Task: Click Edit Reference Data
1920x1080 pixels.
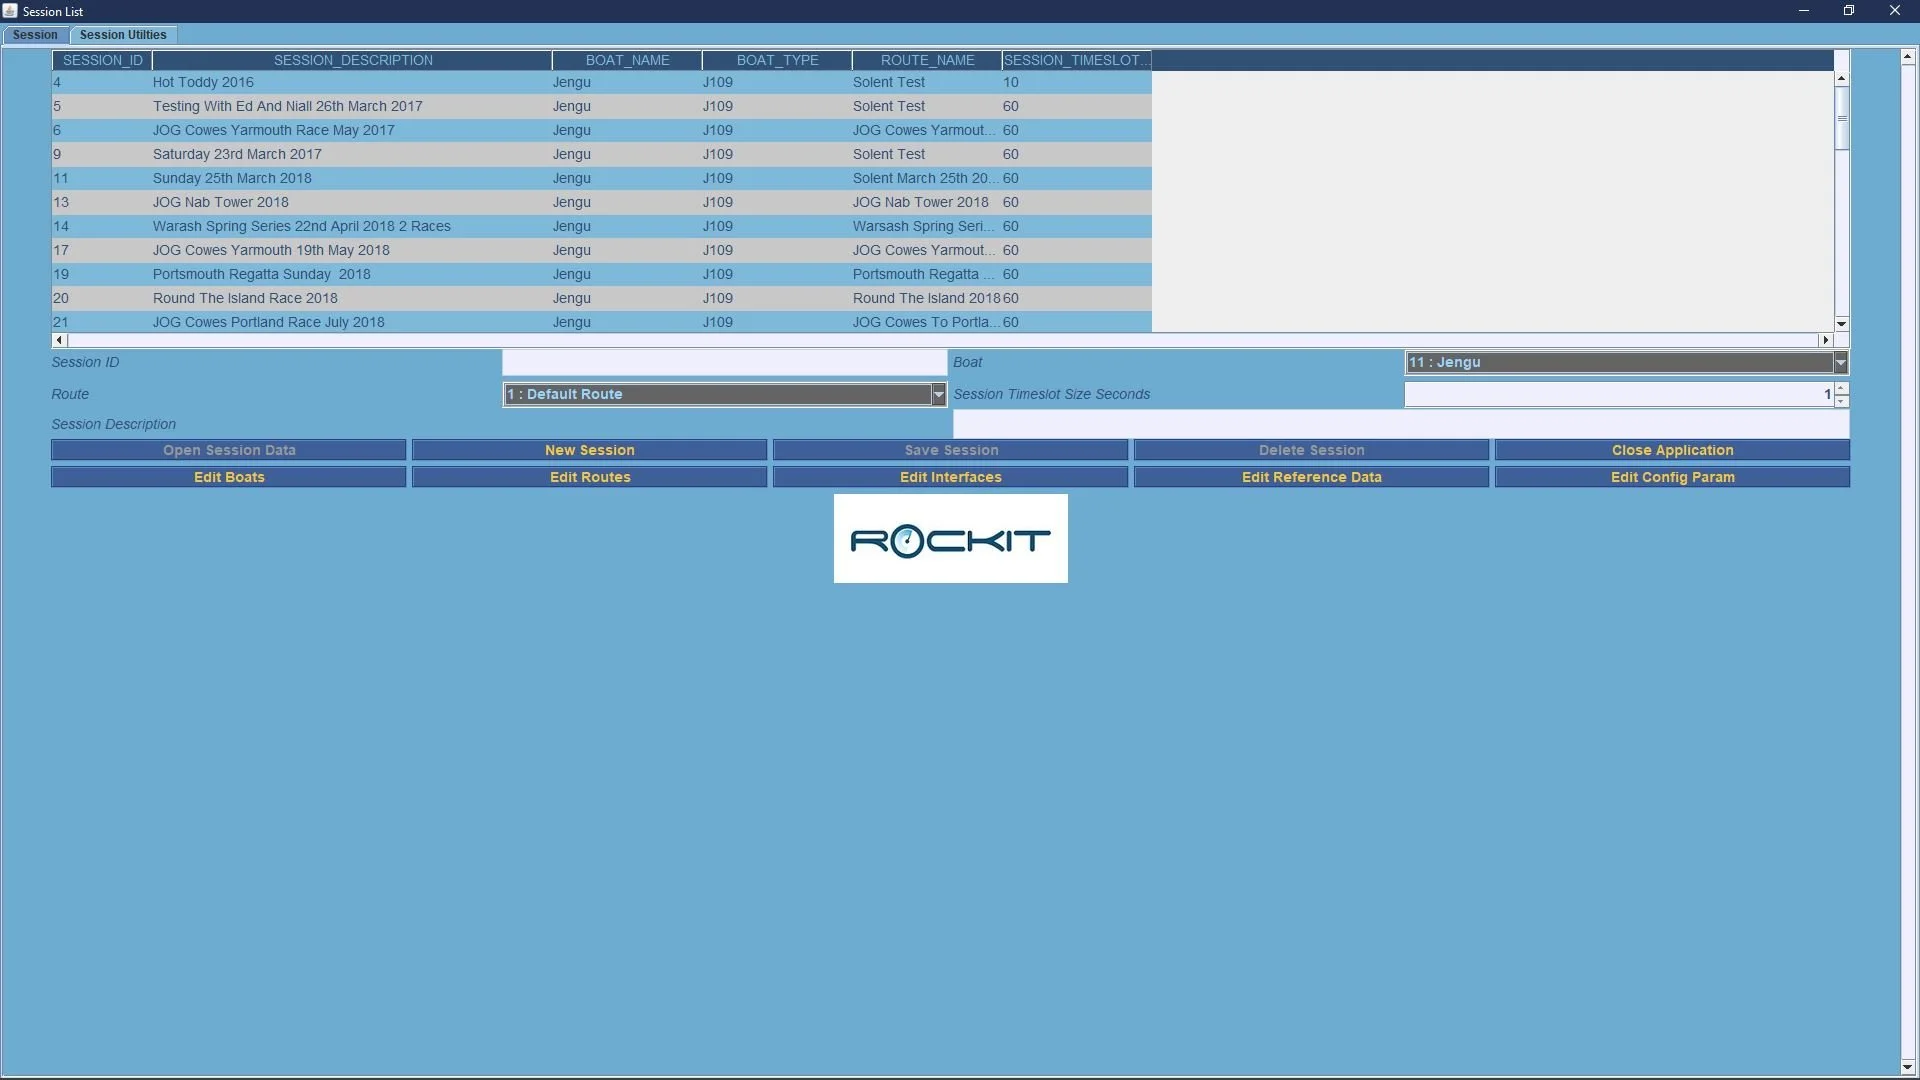Action: [x=1311, y=477]
